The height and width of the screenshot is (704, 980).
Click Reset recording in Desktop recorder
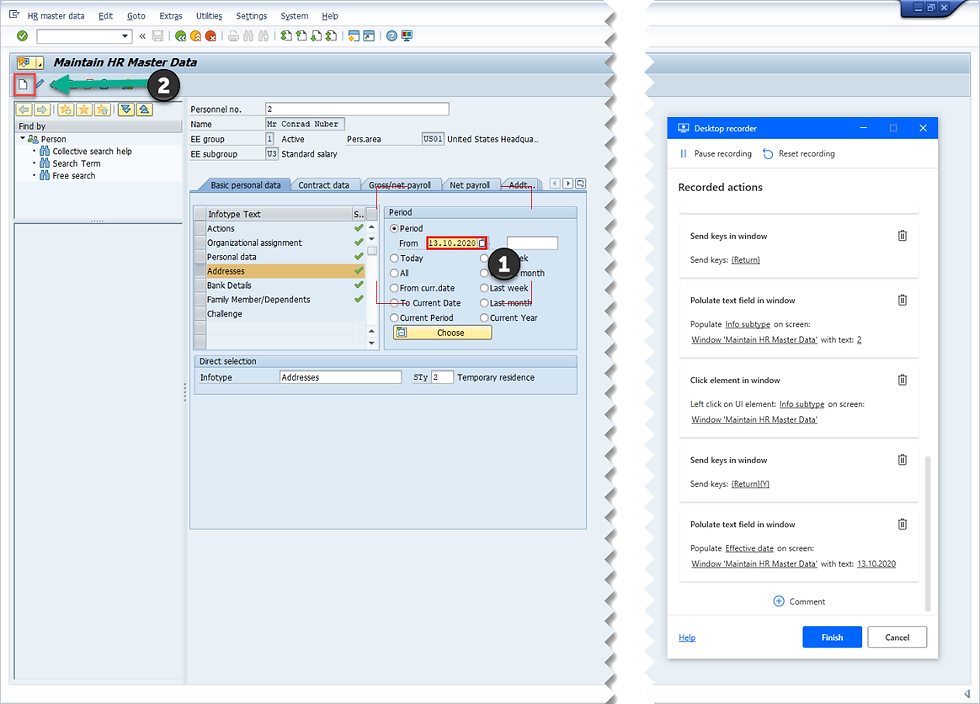[x=799, y=154]
